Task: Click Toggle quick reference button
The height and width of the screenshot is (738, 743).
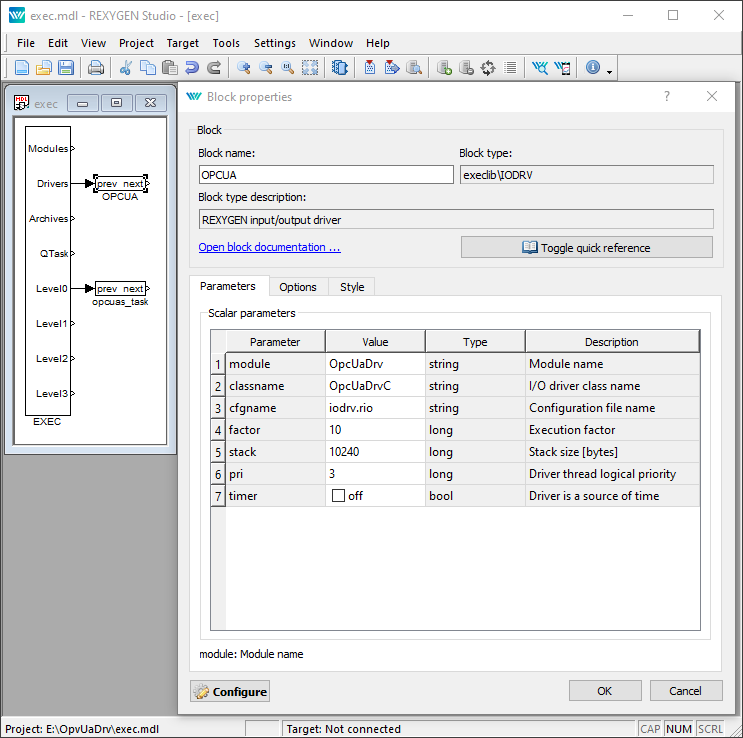Action: tap(587, 248)
